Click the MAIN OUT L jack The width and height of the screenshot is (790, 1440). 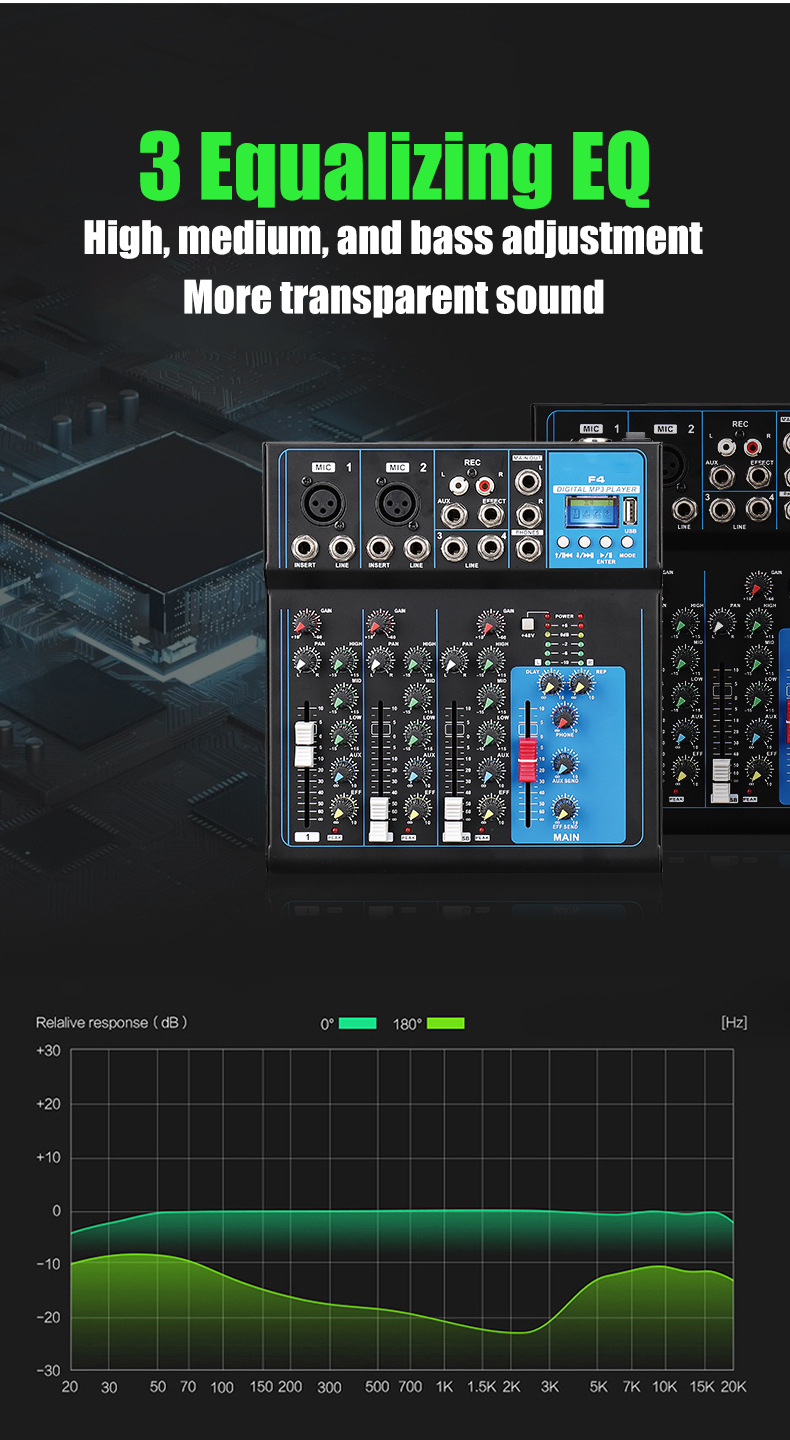pos(527,481)
